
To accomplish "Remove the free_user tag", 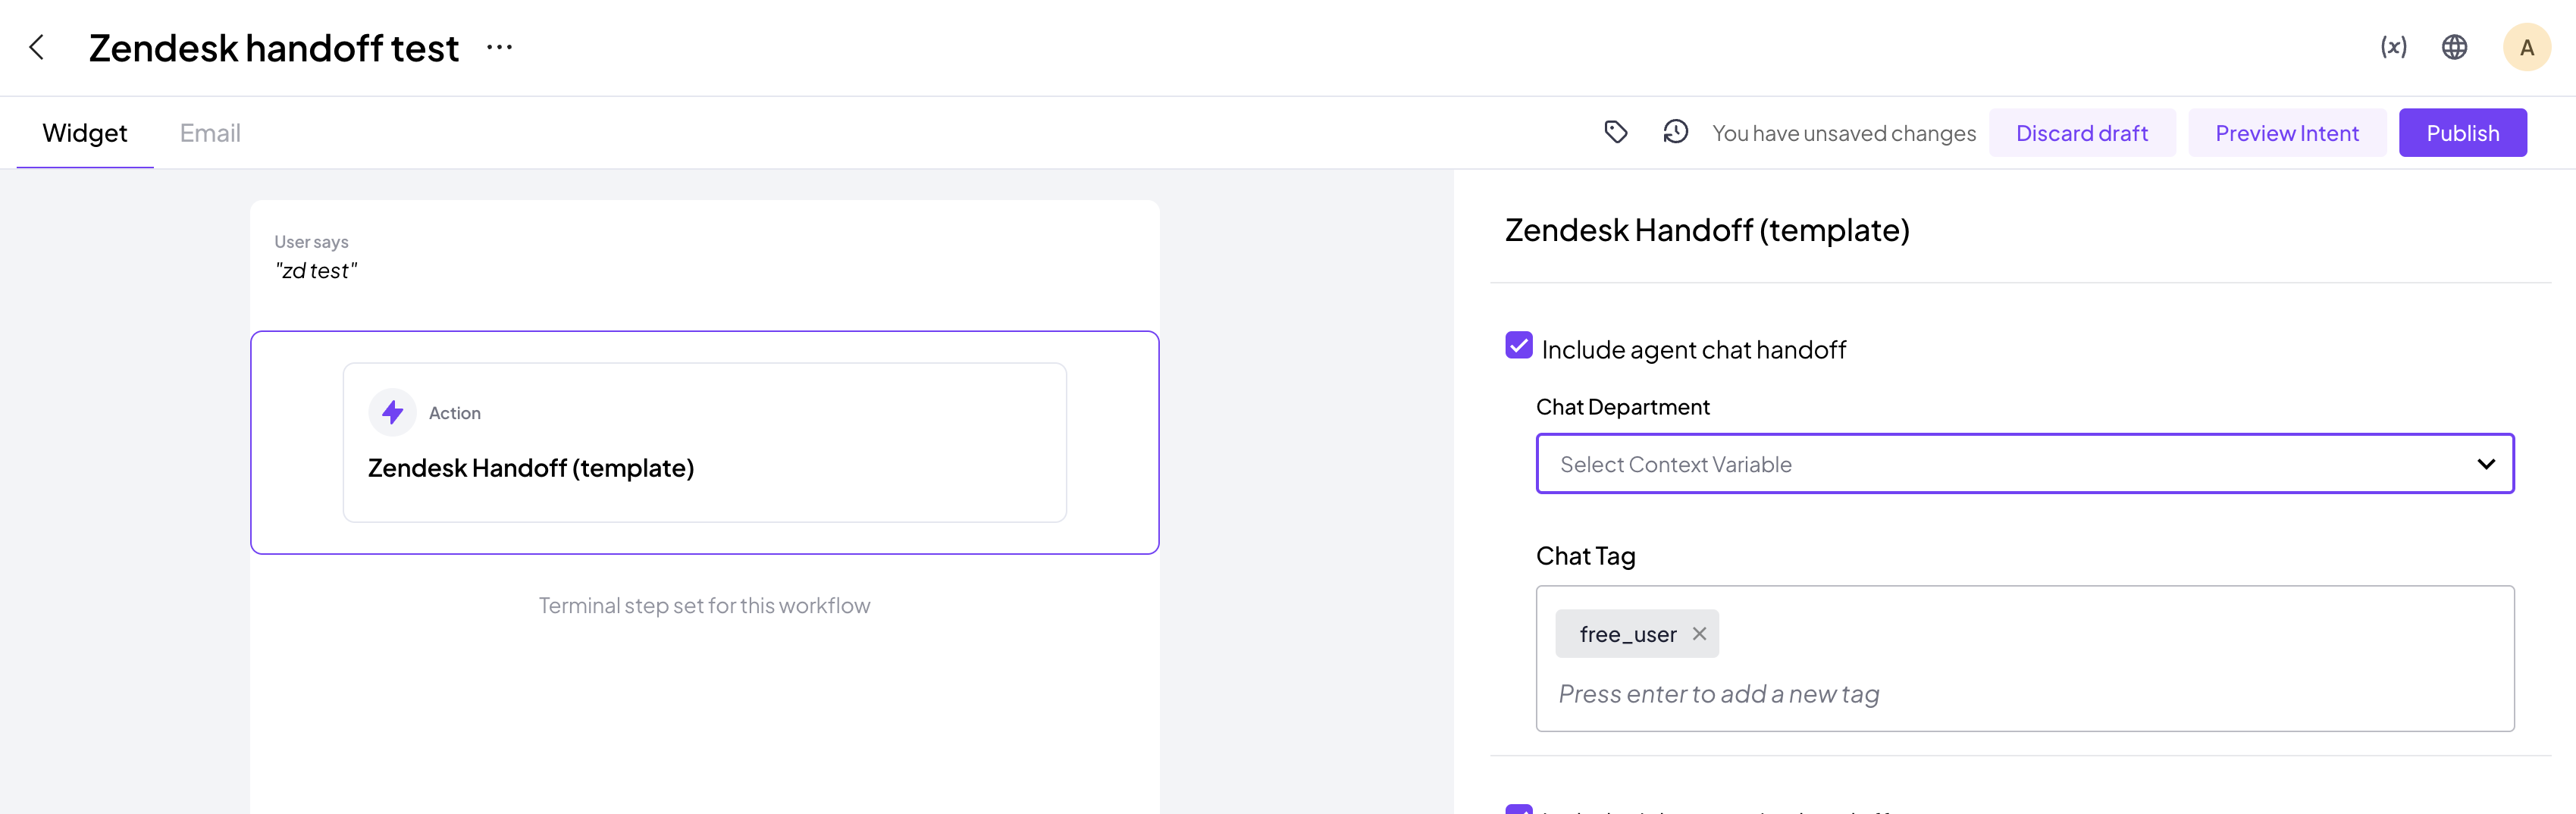I will [1698, 634].
